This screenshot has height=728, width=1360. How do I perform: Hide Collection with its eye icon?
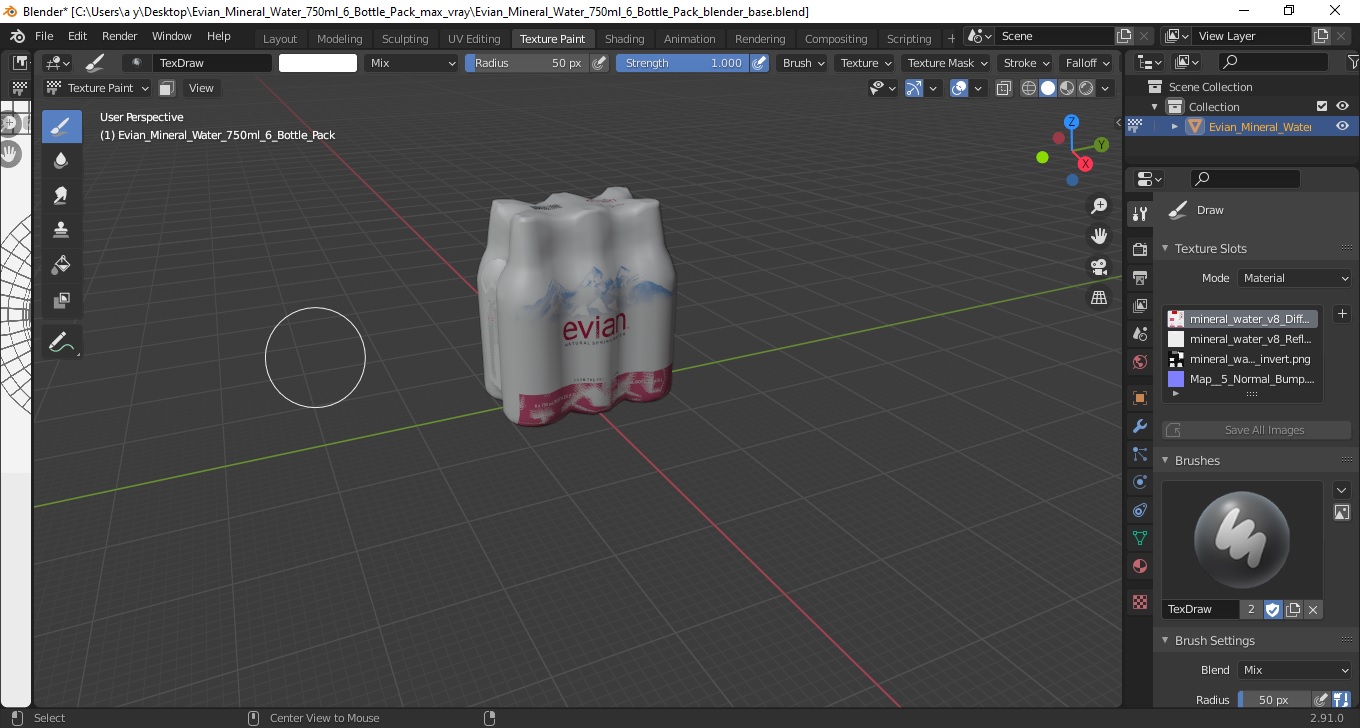pos(1342,106)
